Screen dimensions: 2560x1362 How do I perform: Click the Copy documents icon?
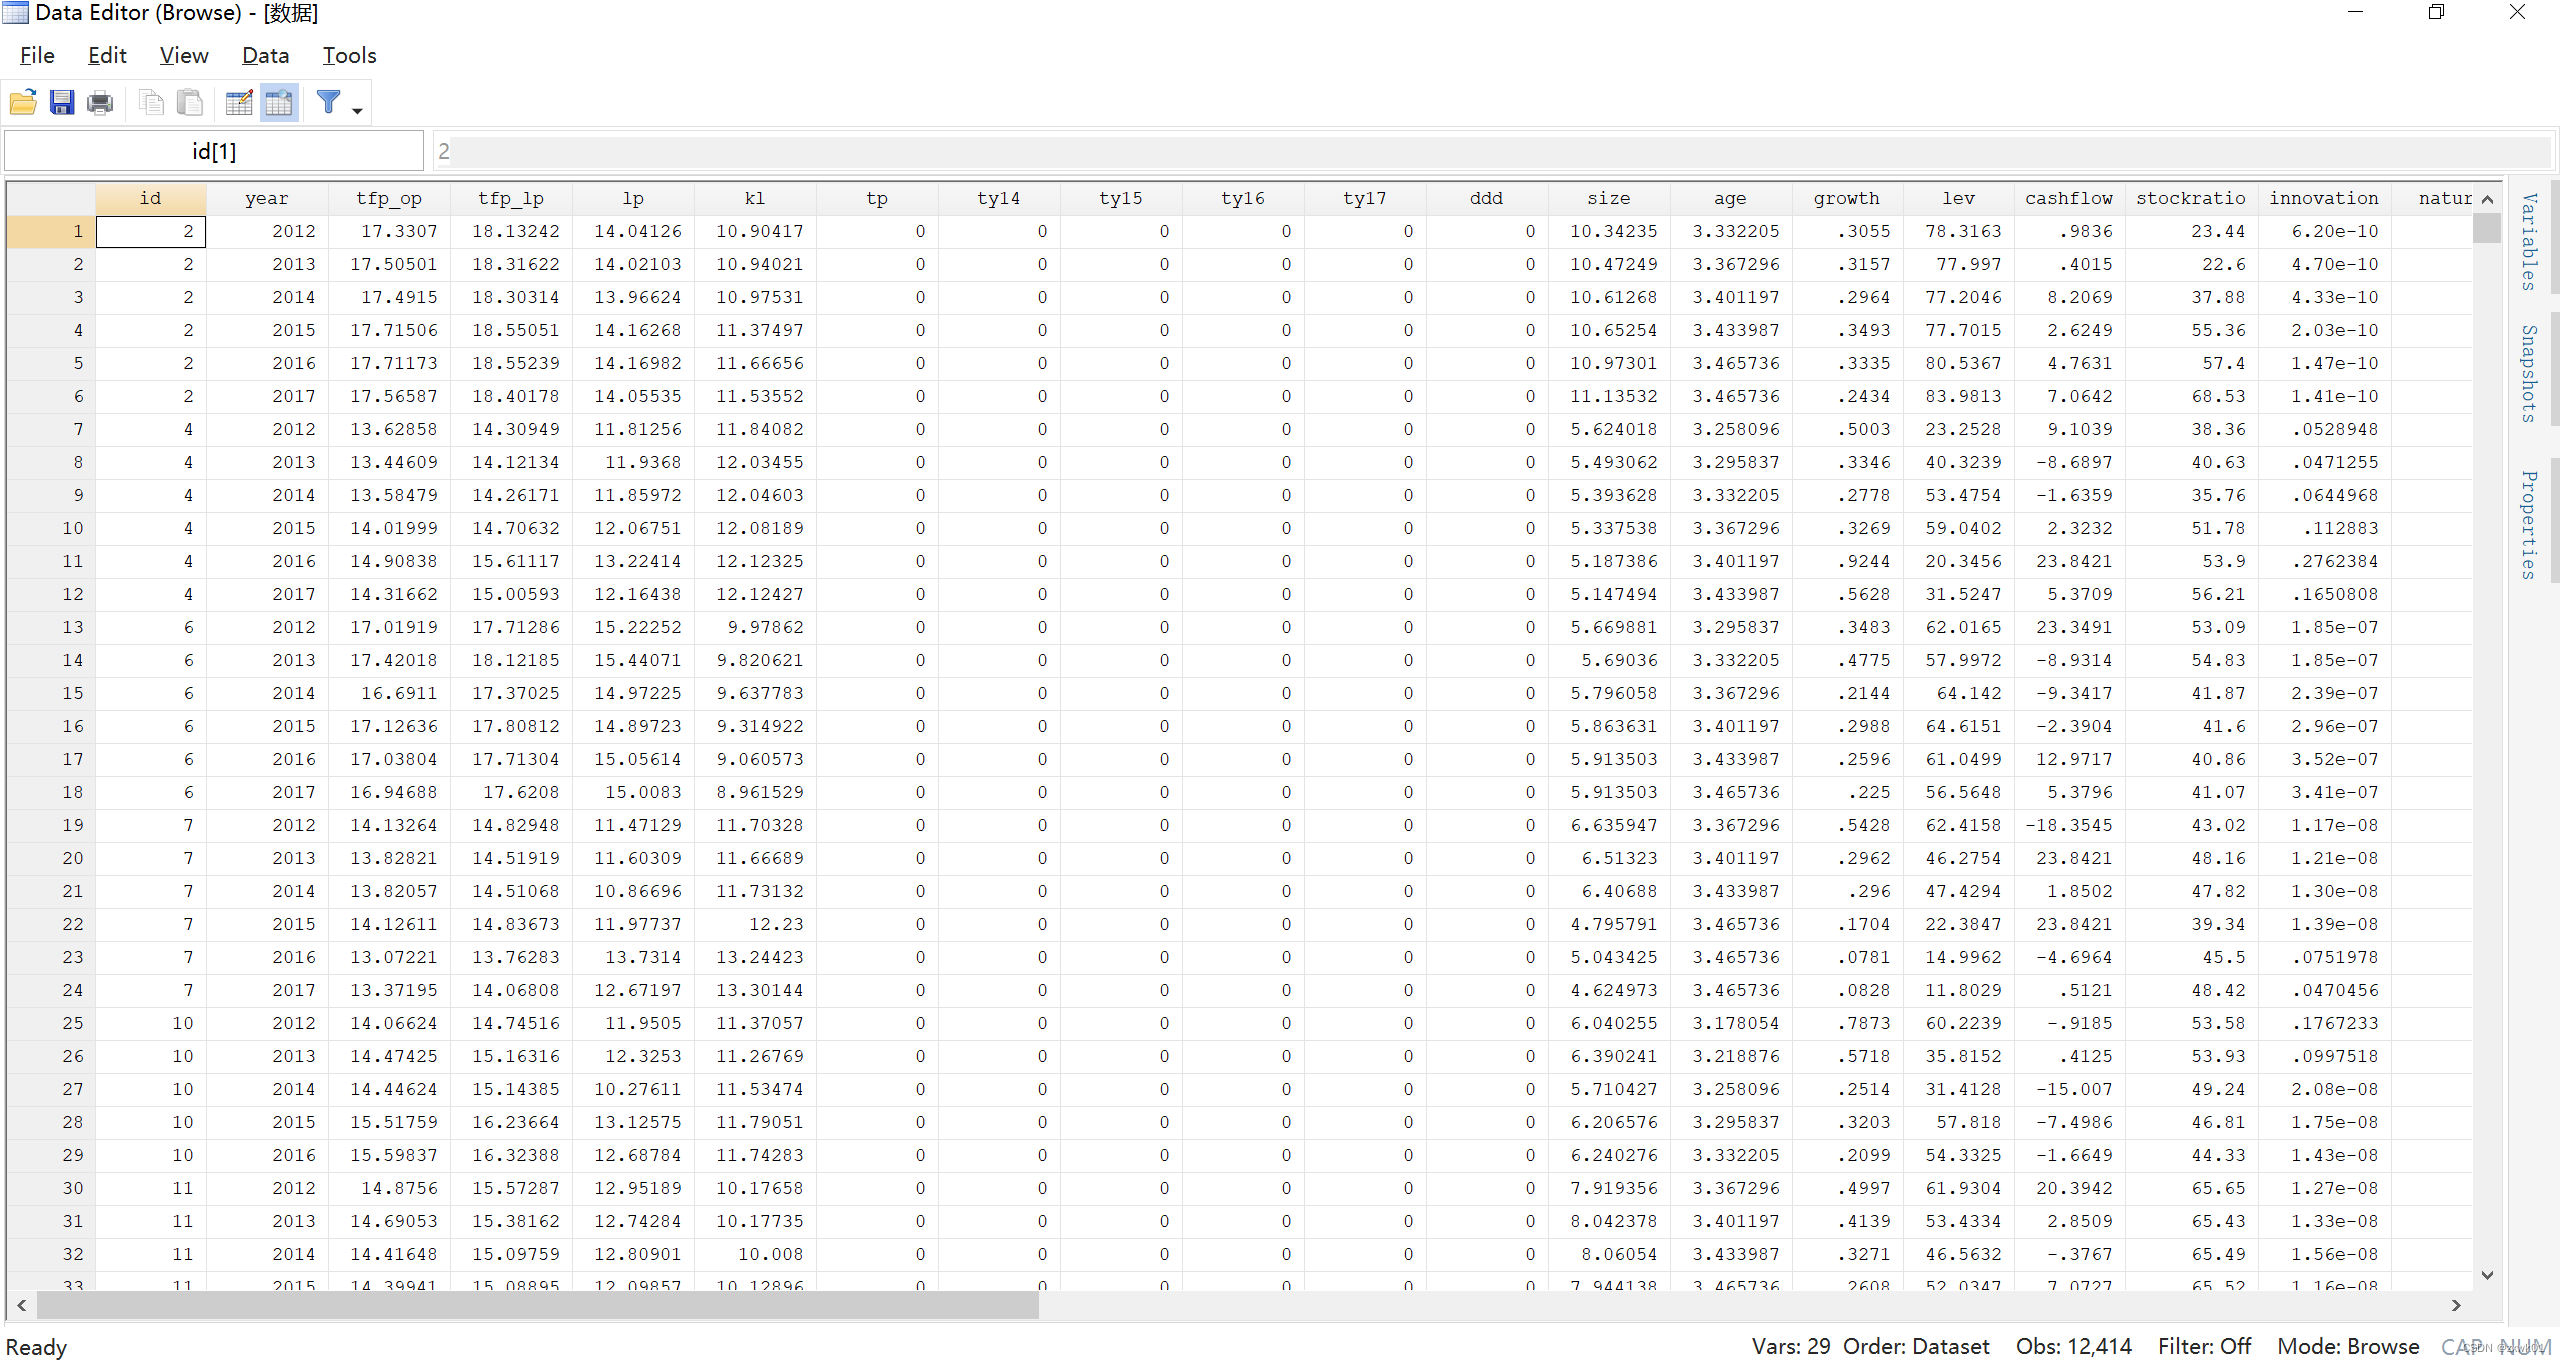[x=151, y=102]
